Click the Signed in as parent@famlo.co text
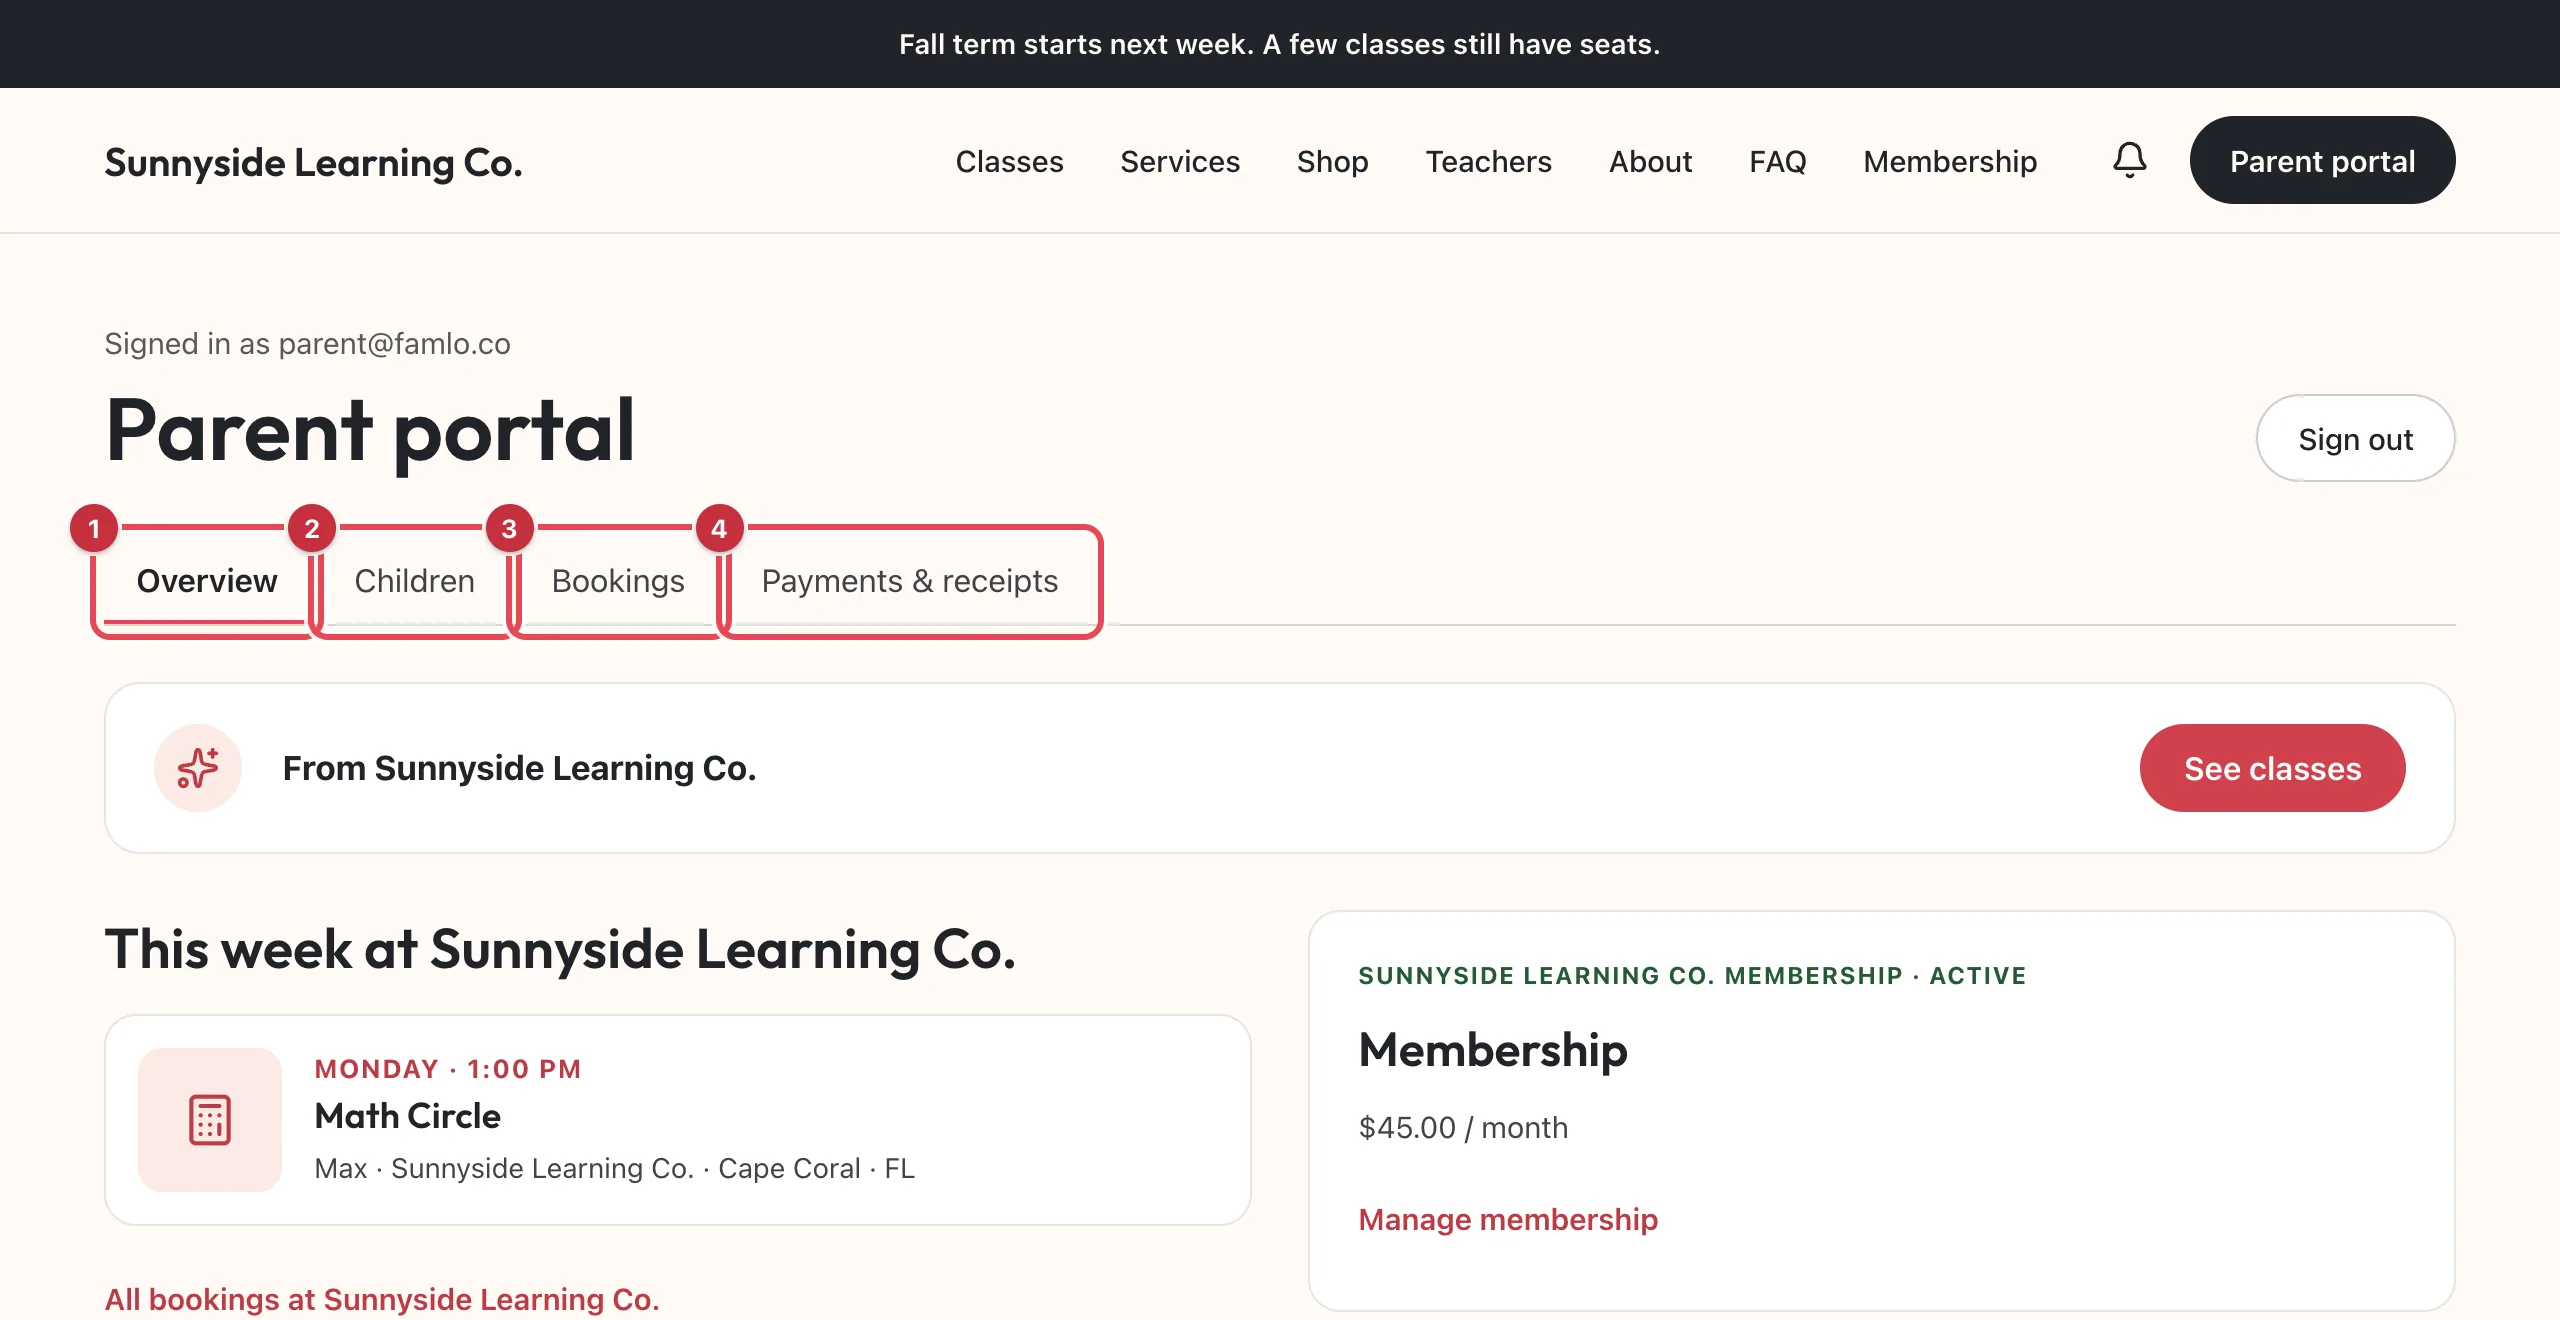This screenshot has height=1320, width=2560. [307, 343]
